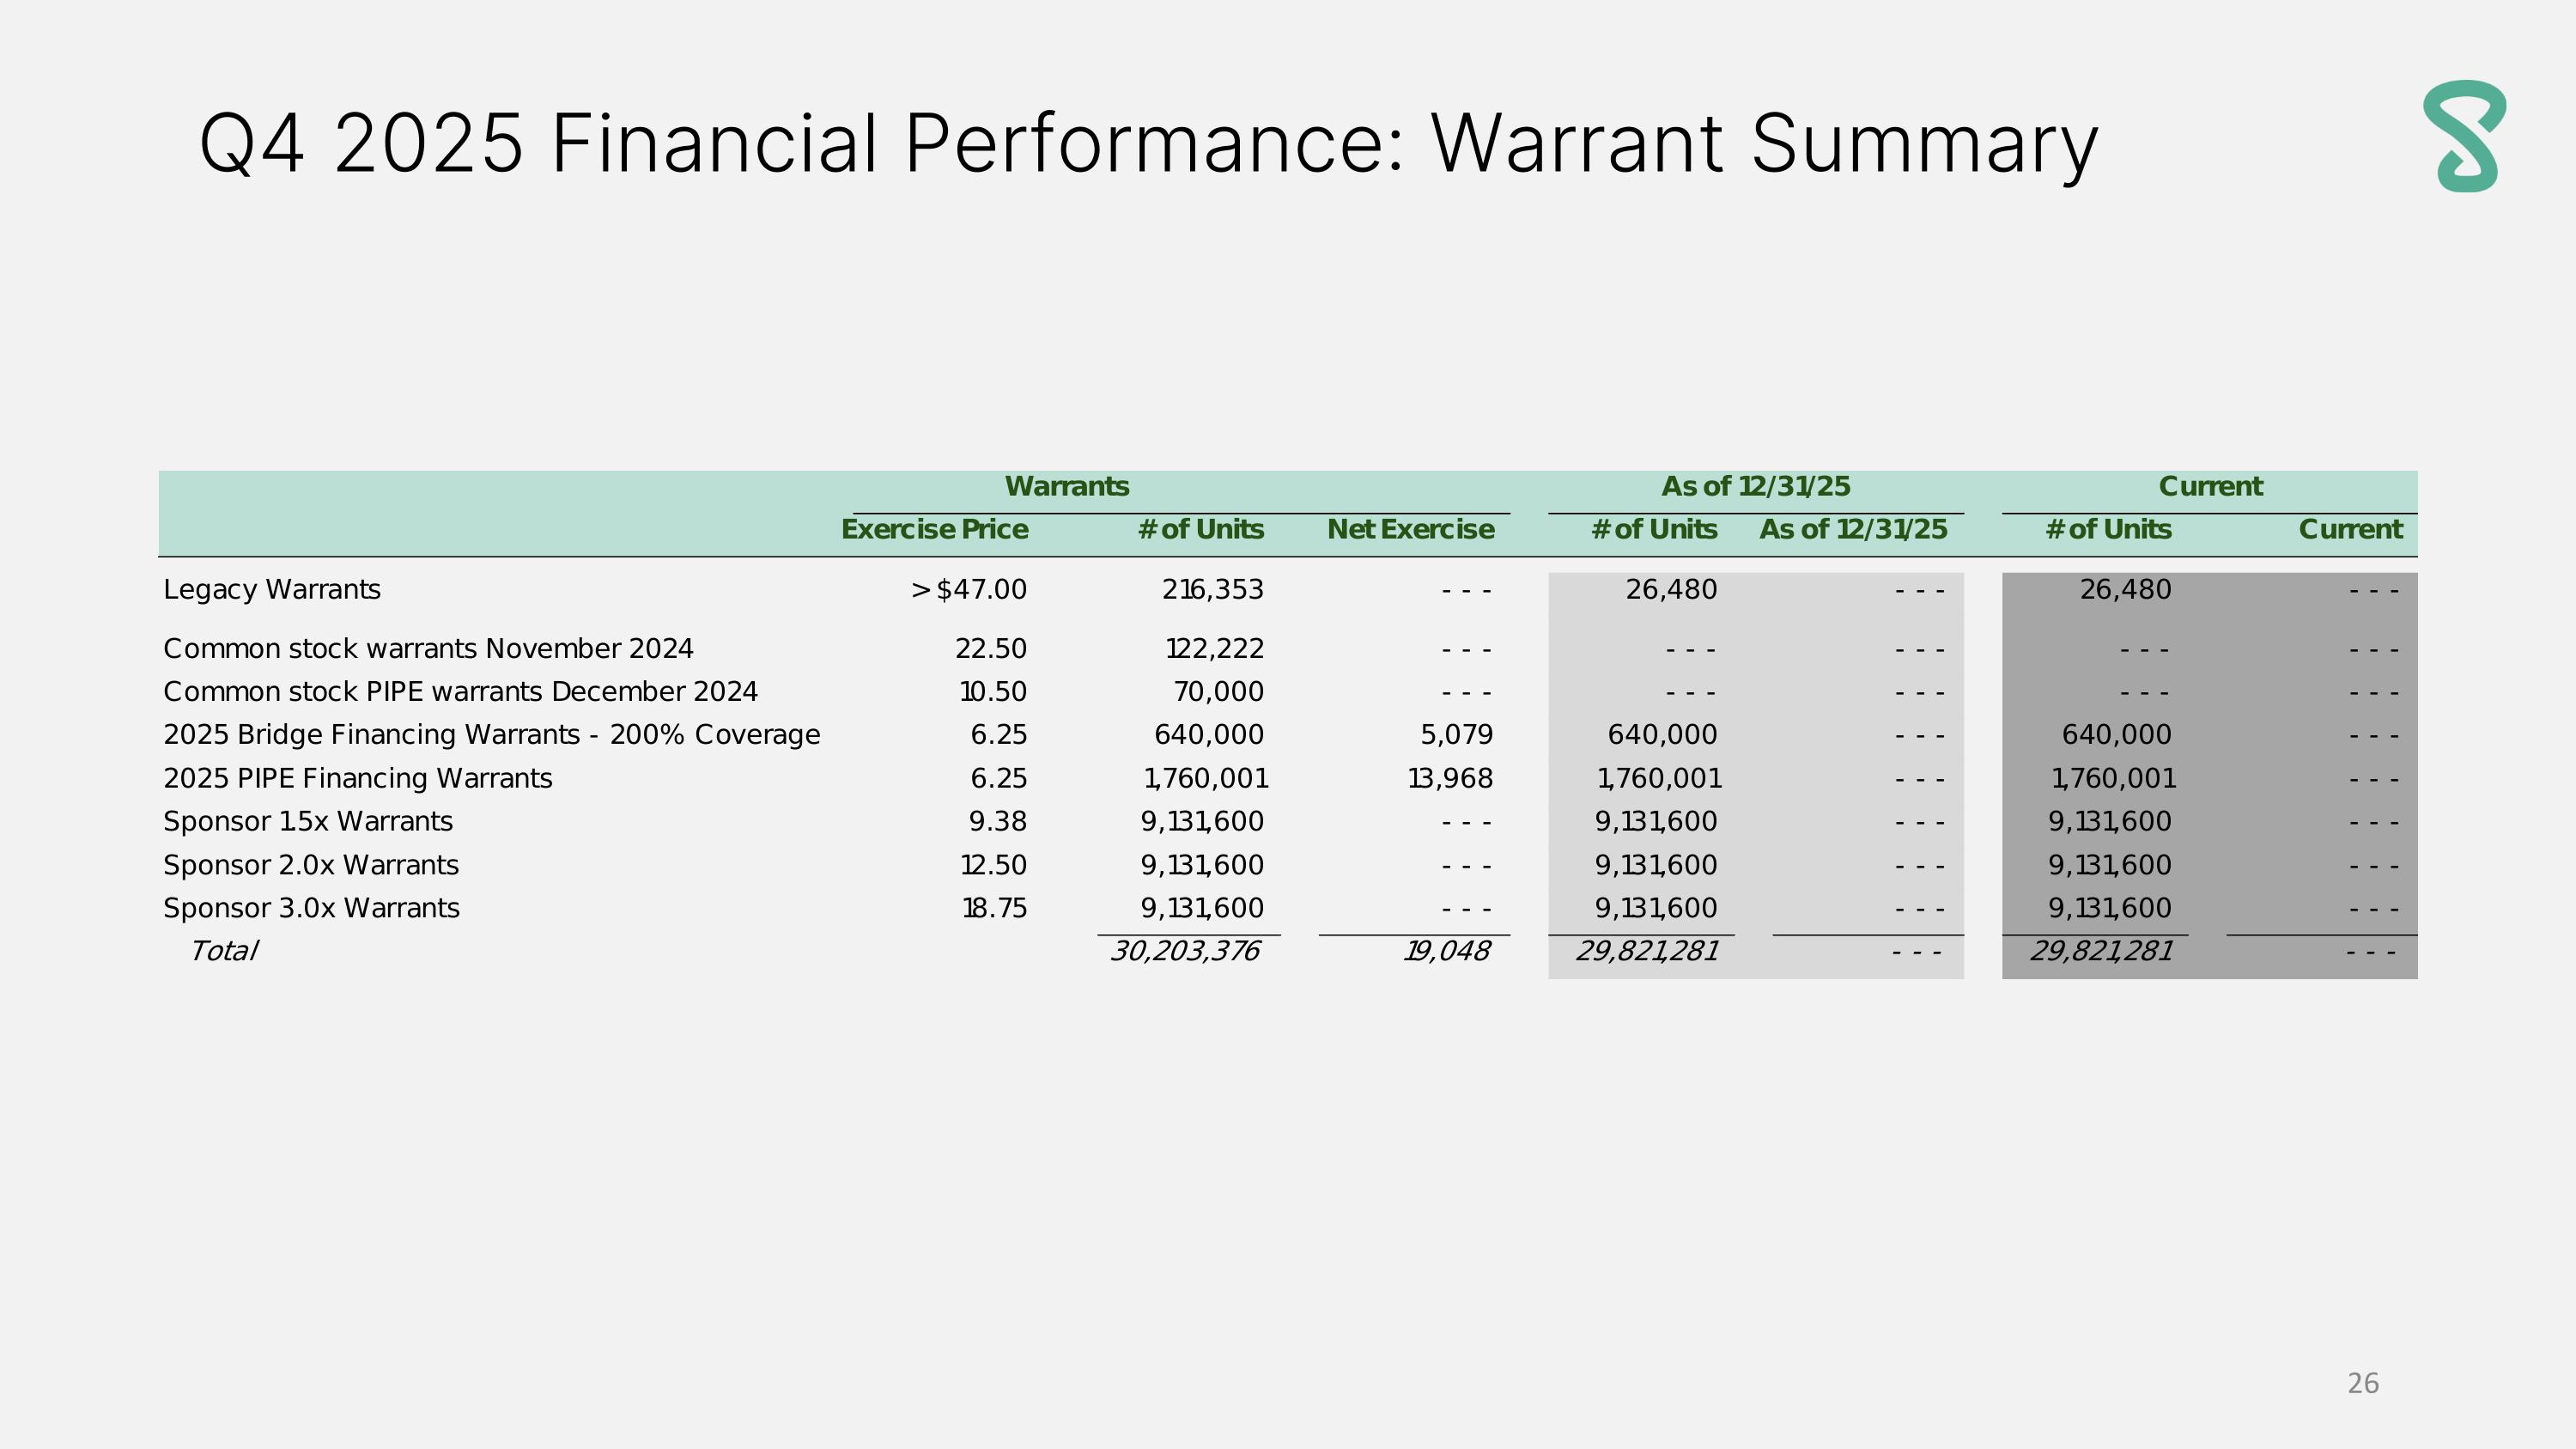Image resolution: width=2576 pixels, height=1449 pixels.
Task: Click the green S logo icon
Action: click(2464, 137)
